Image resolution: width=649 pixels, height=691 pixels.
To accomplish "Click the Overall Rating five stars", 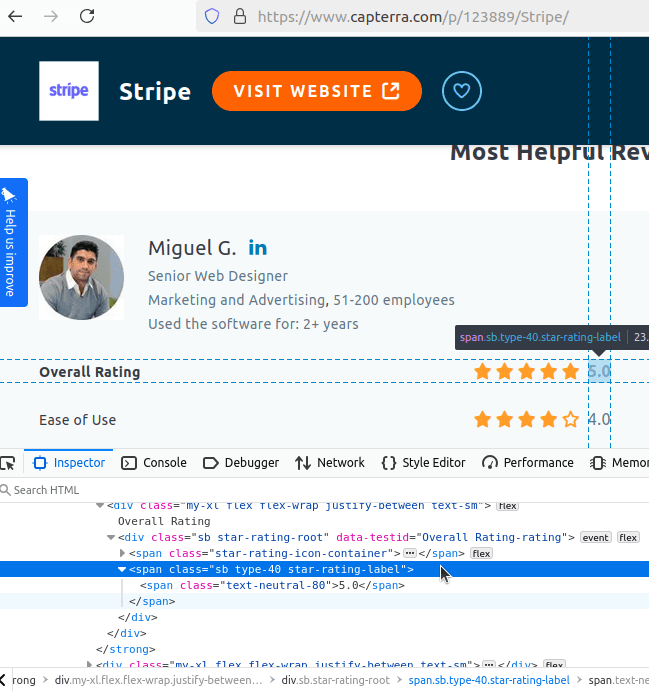I will (x=527, y=372).
